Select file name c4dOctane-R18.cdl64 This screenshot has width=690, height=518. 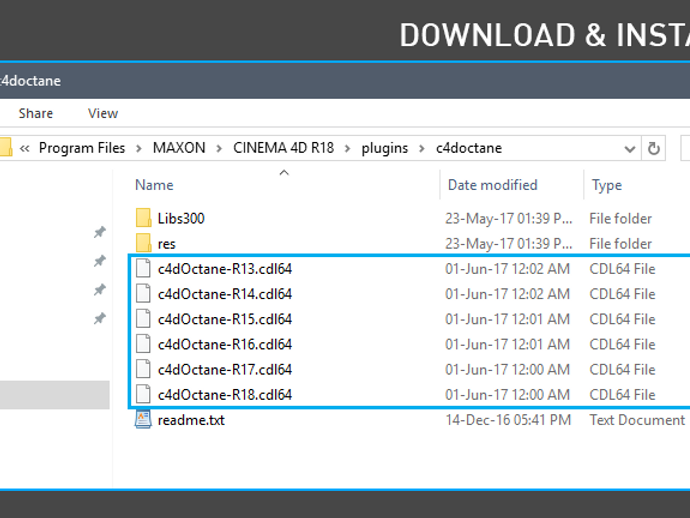click(225, 395)
